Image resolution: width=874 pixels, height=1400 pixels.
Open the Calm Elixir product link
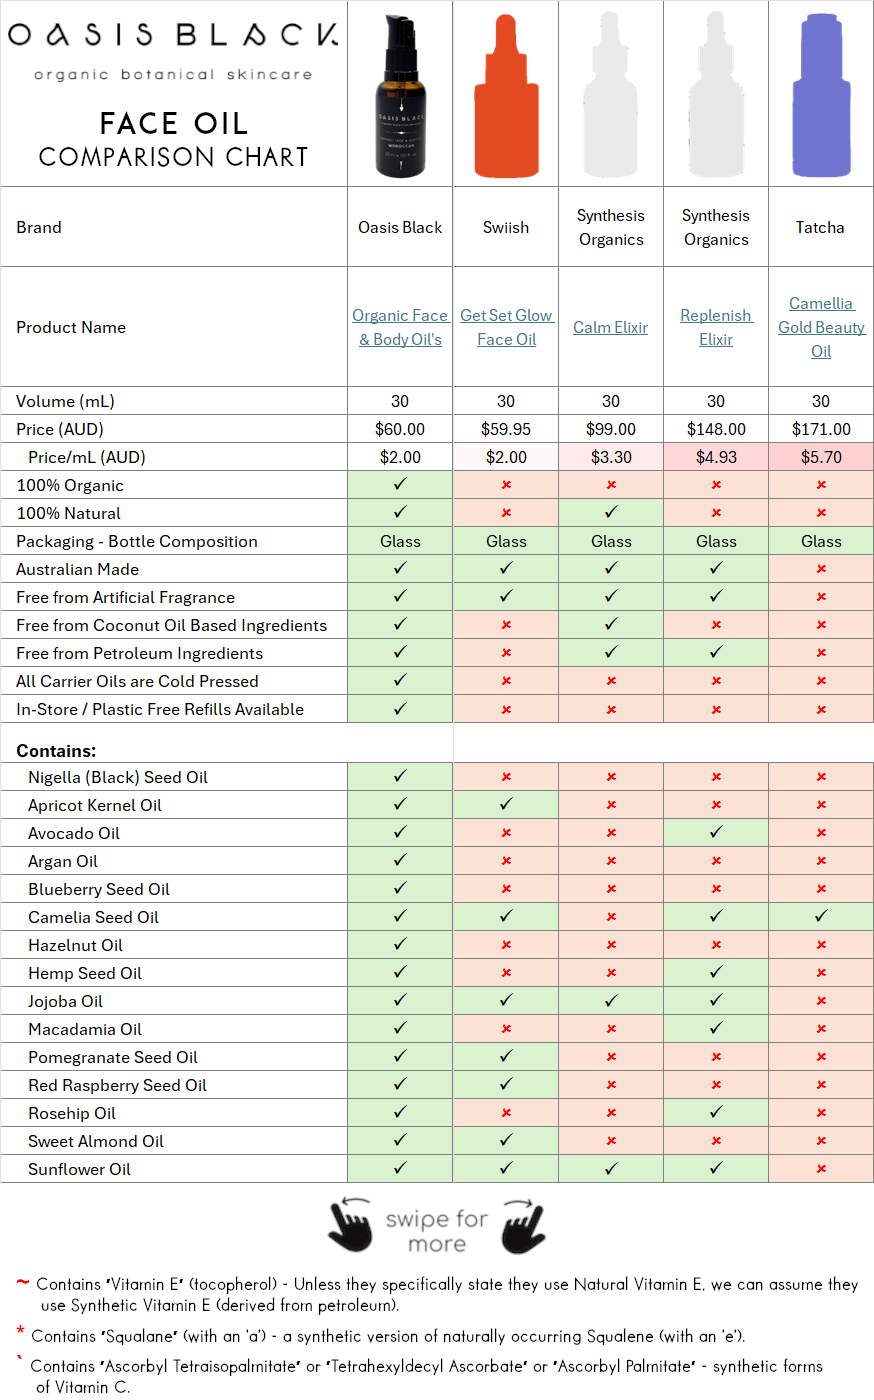[x=610, y=327]
